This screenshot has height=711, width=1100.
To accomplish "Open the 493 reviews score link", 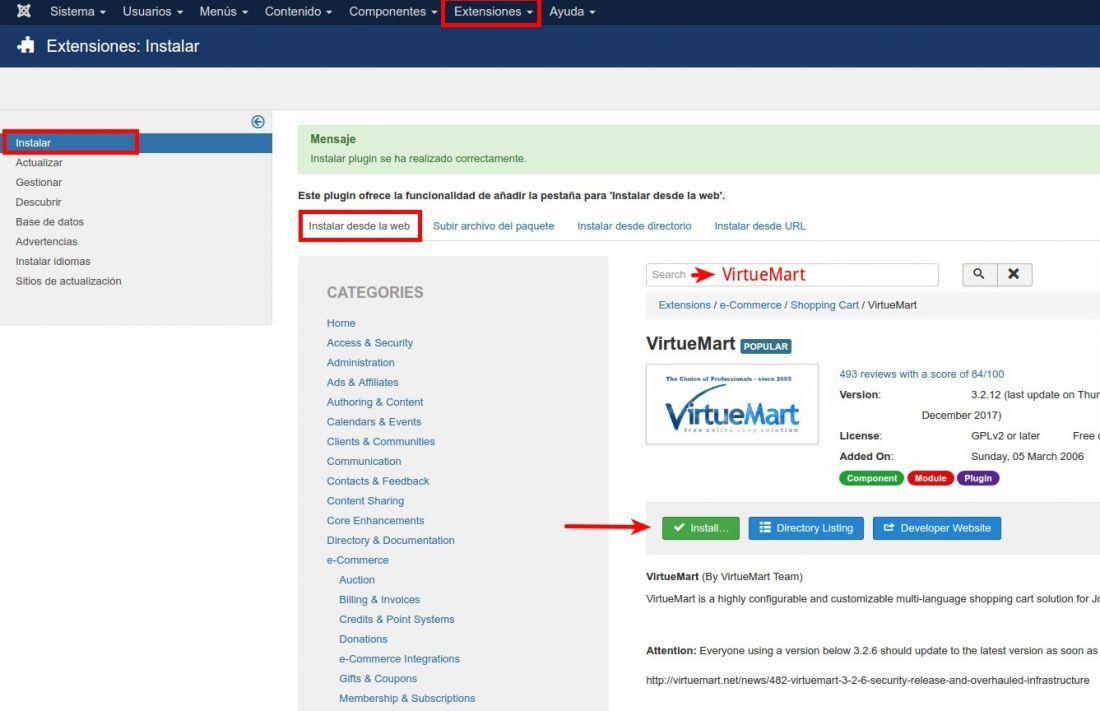I will [x=921, y=374].
